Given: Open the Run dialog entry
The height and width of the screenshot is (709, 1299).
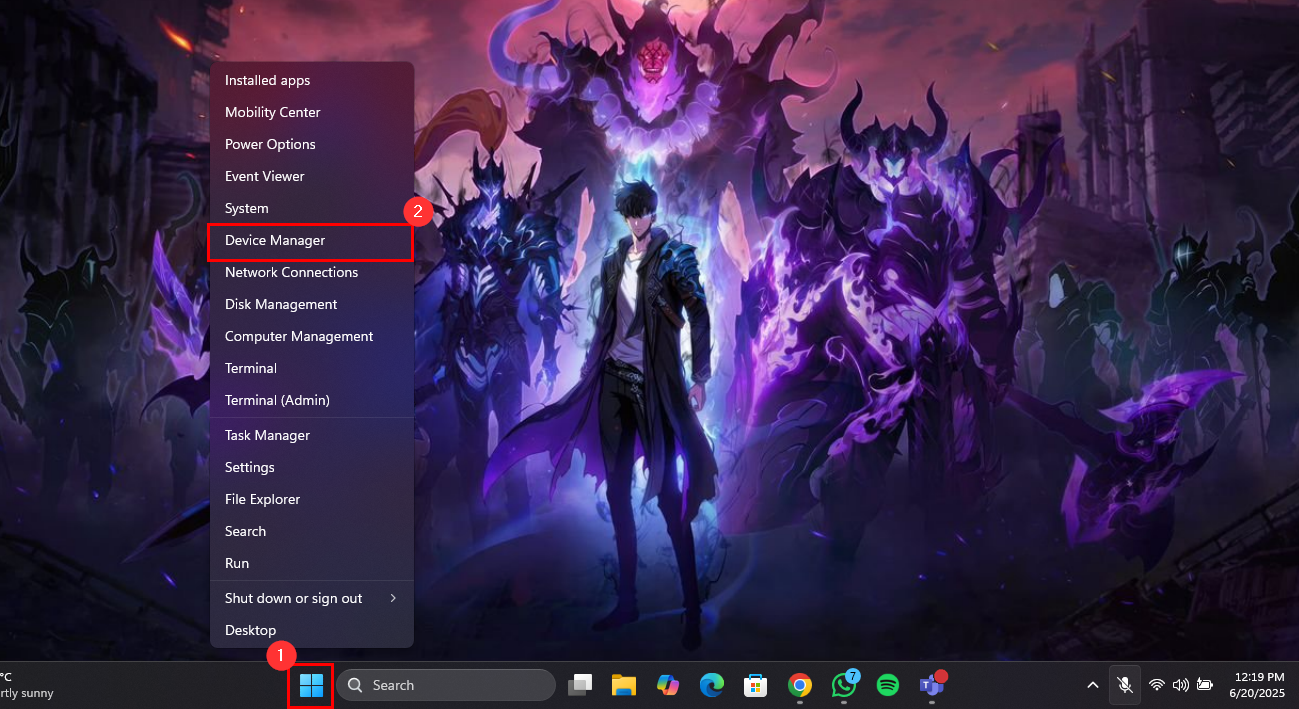Looking at the screenshot, I should pyautogui.click(x=312, y=563).
